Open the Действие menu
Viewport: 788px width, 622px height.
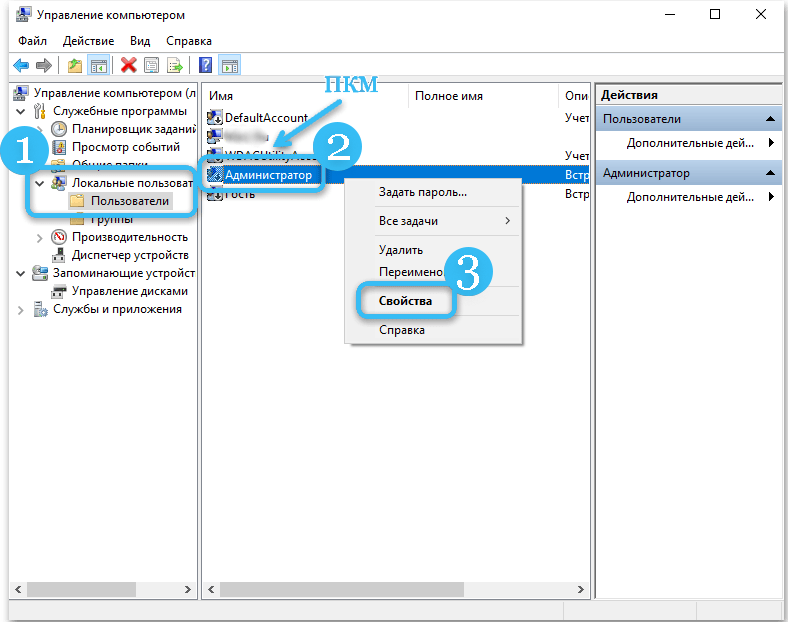(90, 41)
